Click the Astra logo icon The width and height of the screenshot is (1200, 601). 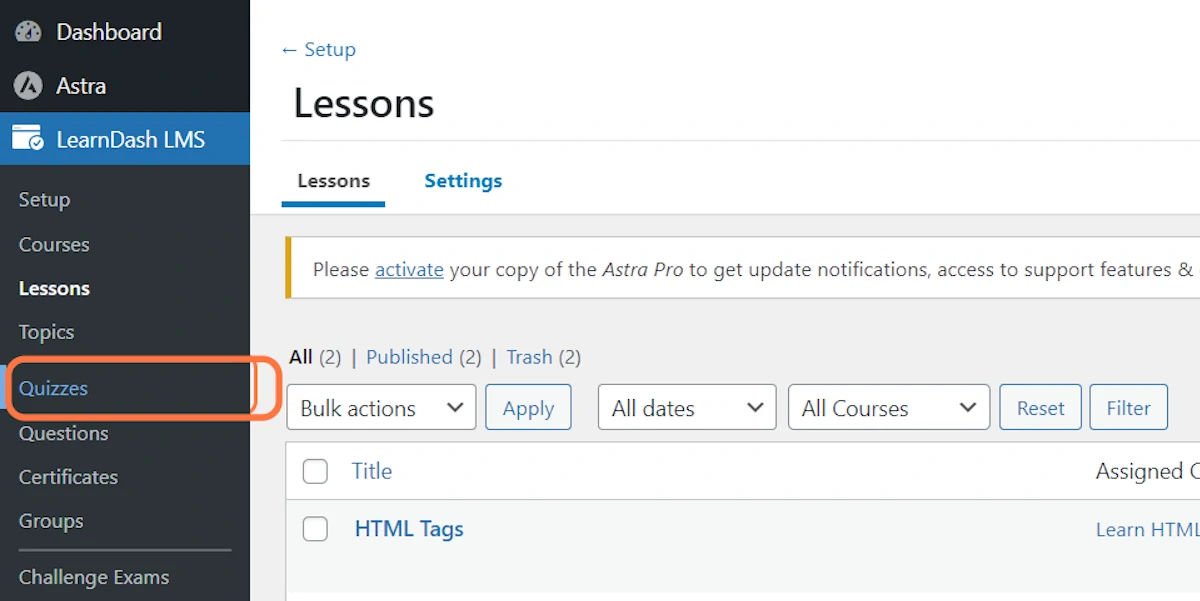[x=28, y=86]
